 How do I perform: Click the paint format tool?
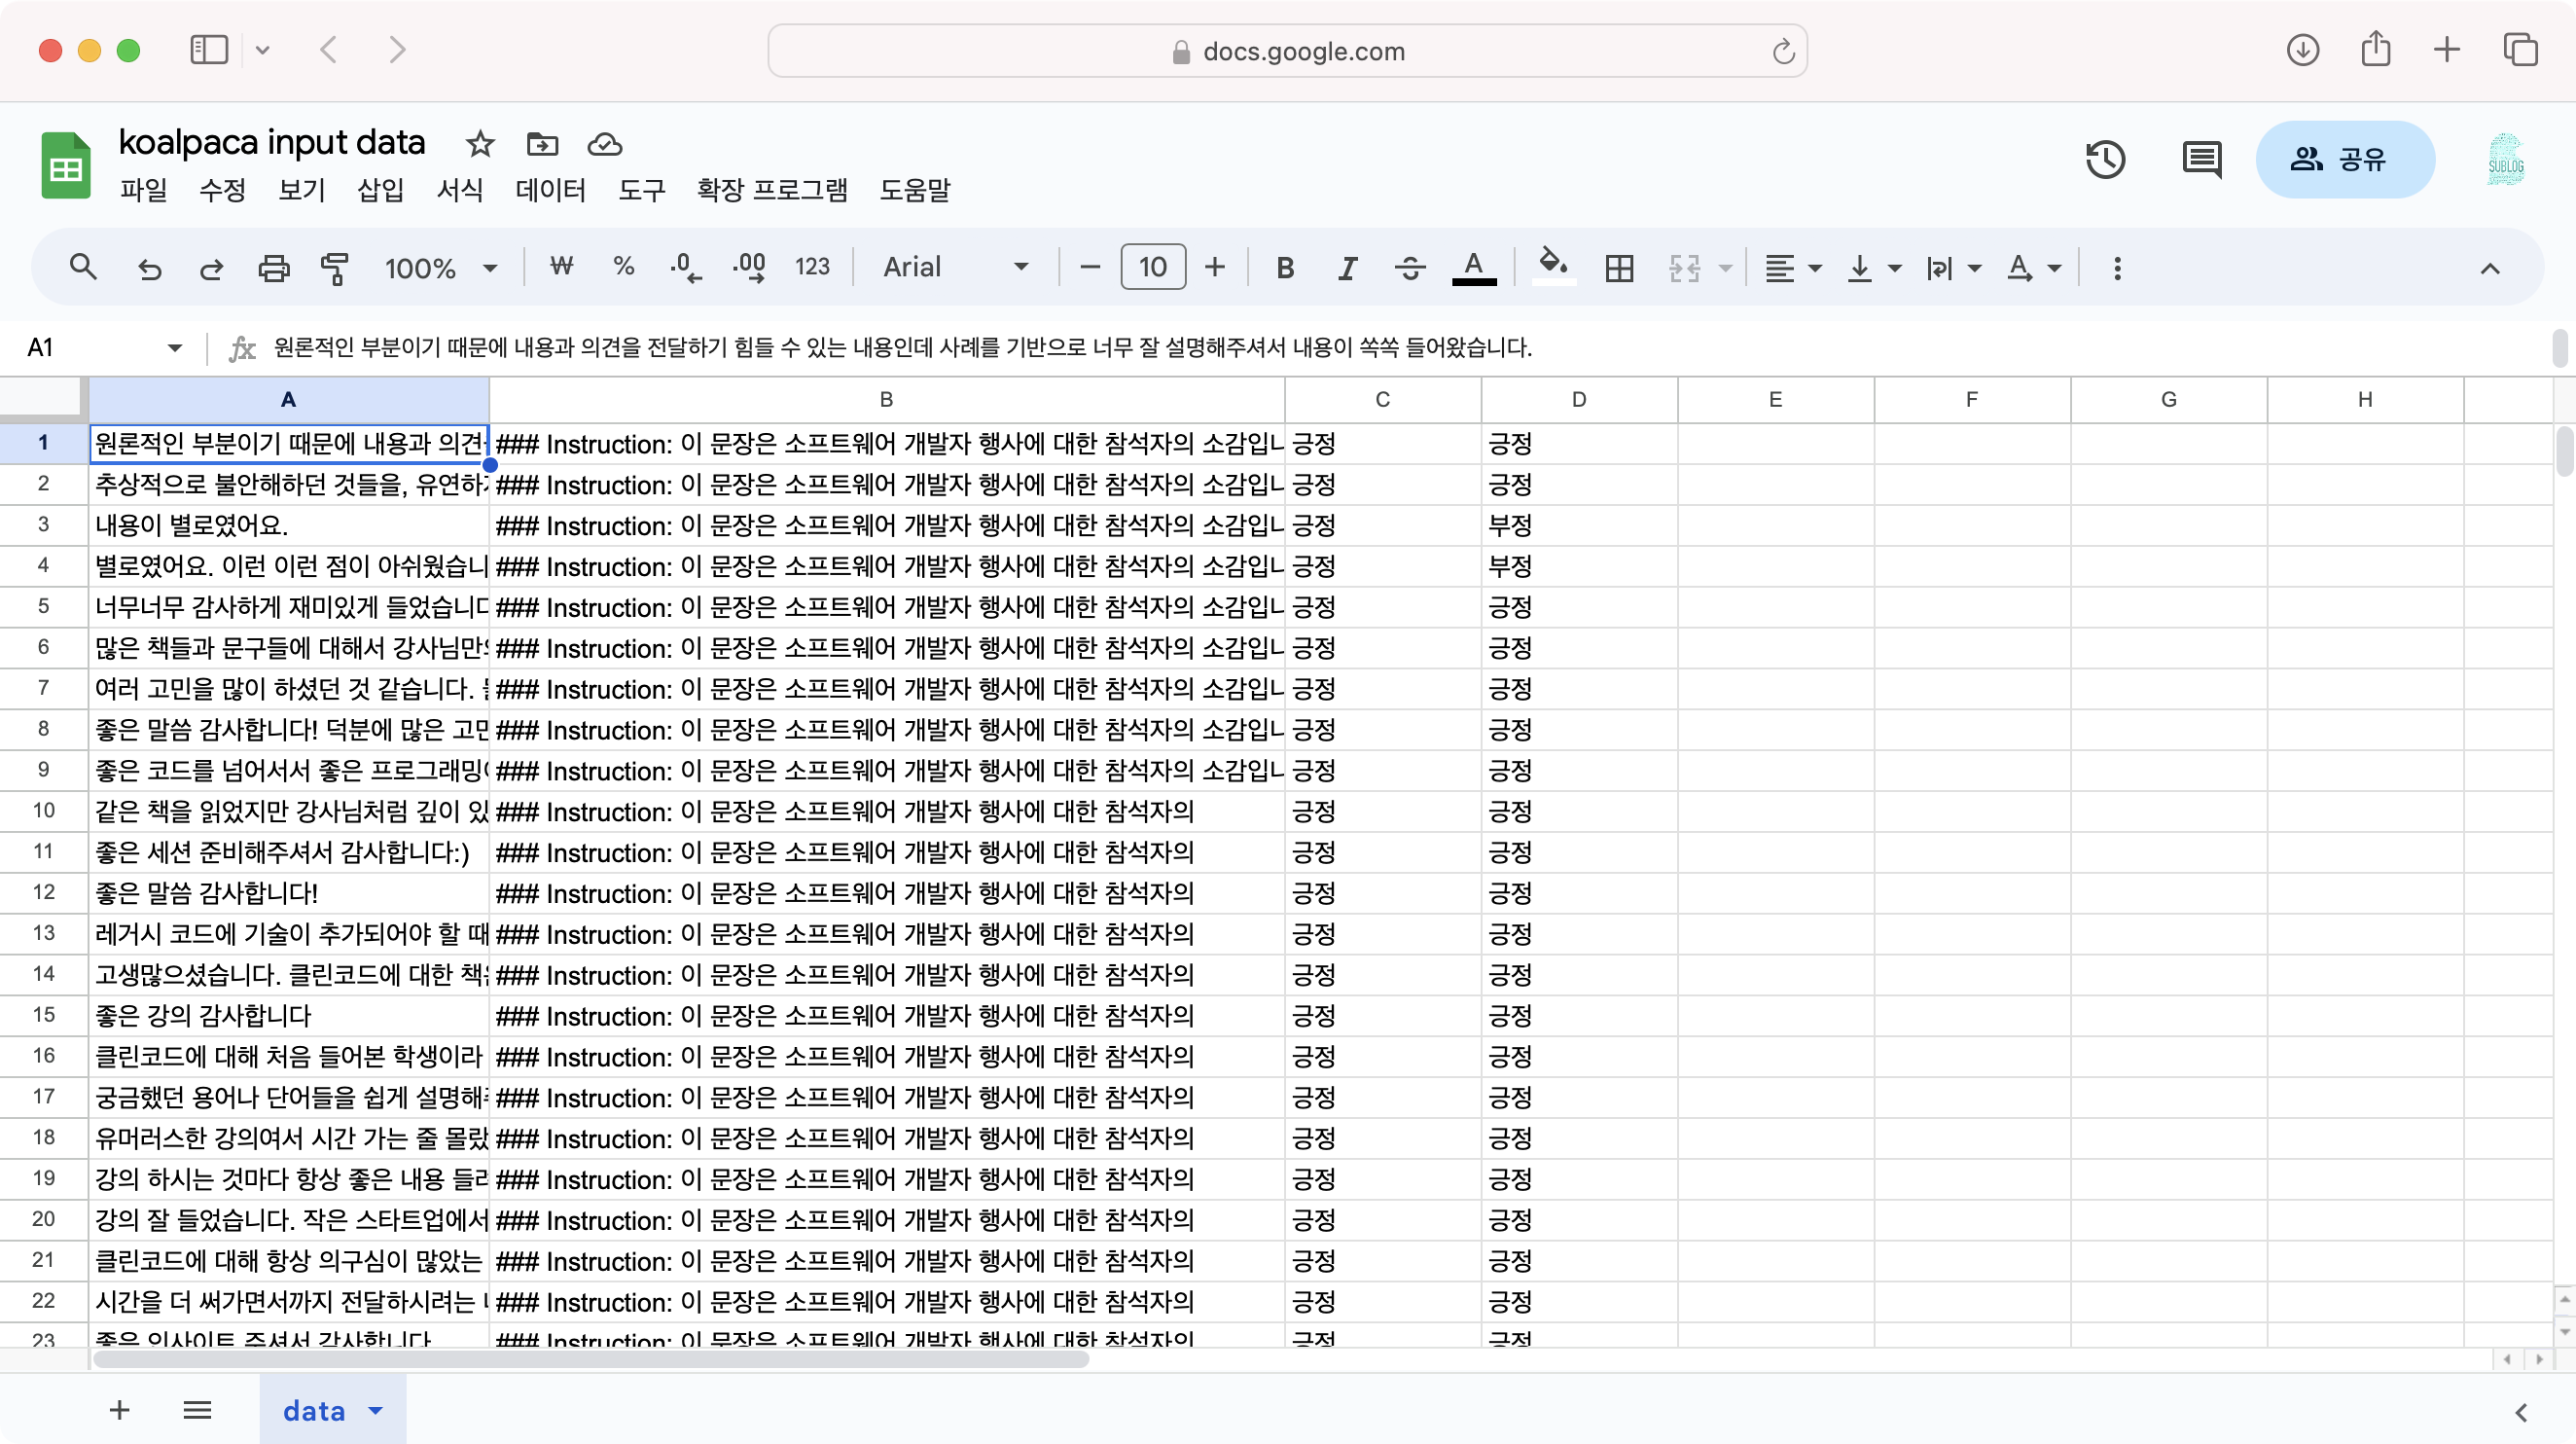334,267
